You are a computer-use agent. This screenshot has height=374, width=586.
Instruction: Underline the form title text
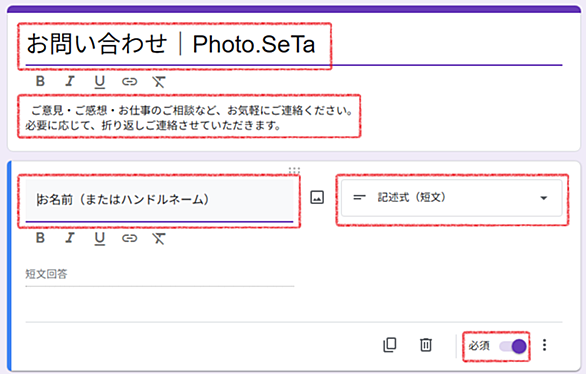pos(99,82)
